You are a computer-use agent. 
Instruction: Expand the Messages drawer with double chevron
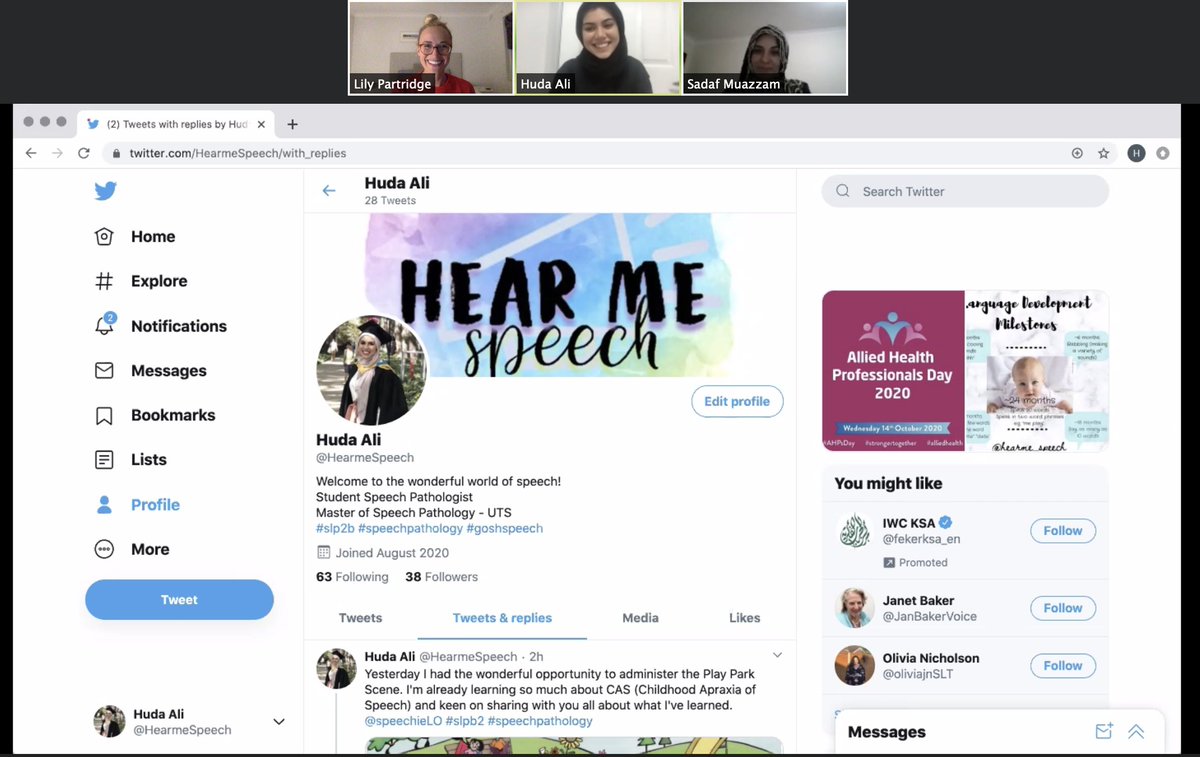pos(1136,732)
